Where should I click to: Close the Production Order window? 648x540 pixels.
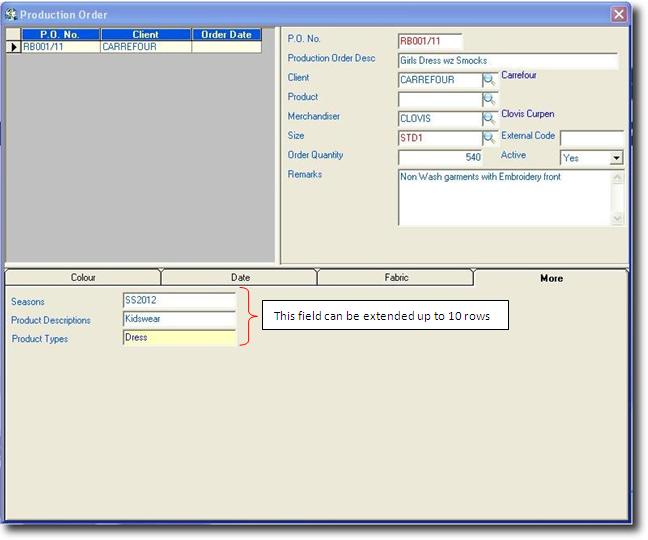[619, 15]
